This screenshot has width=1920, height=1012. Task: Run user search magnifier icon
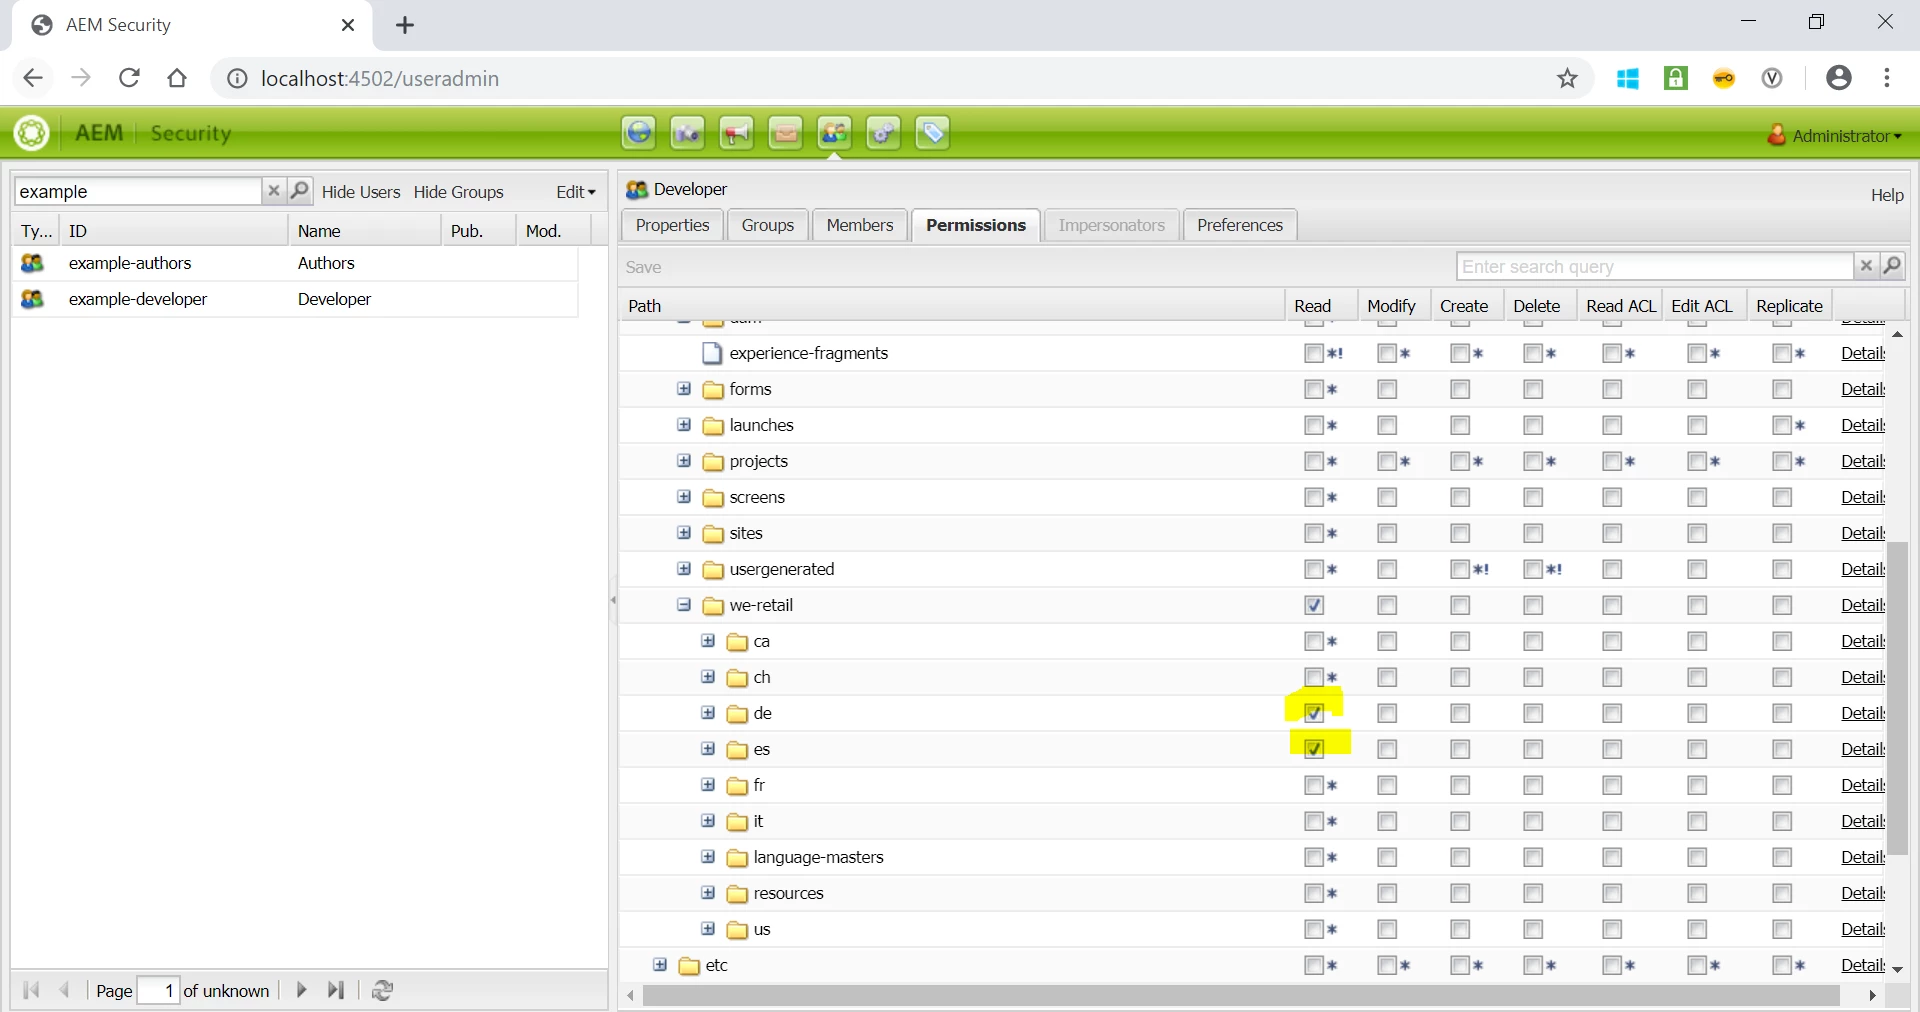[299, 191]
